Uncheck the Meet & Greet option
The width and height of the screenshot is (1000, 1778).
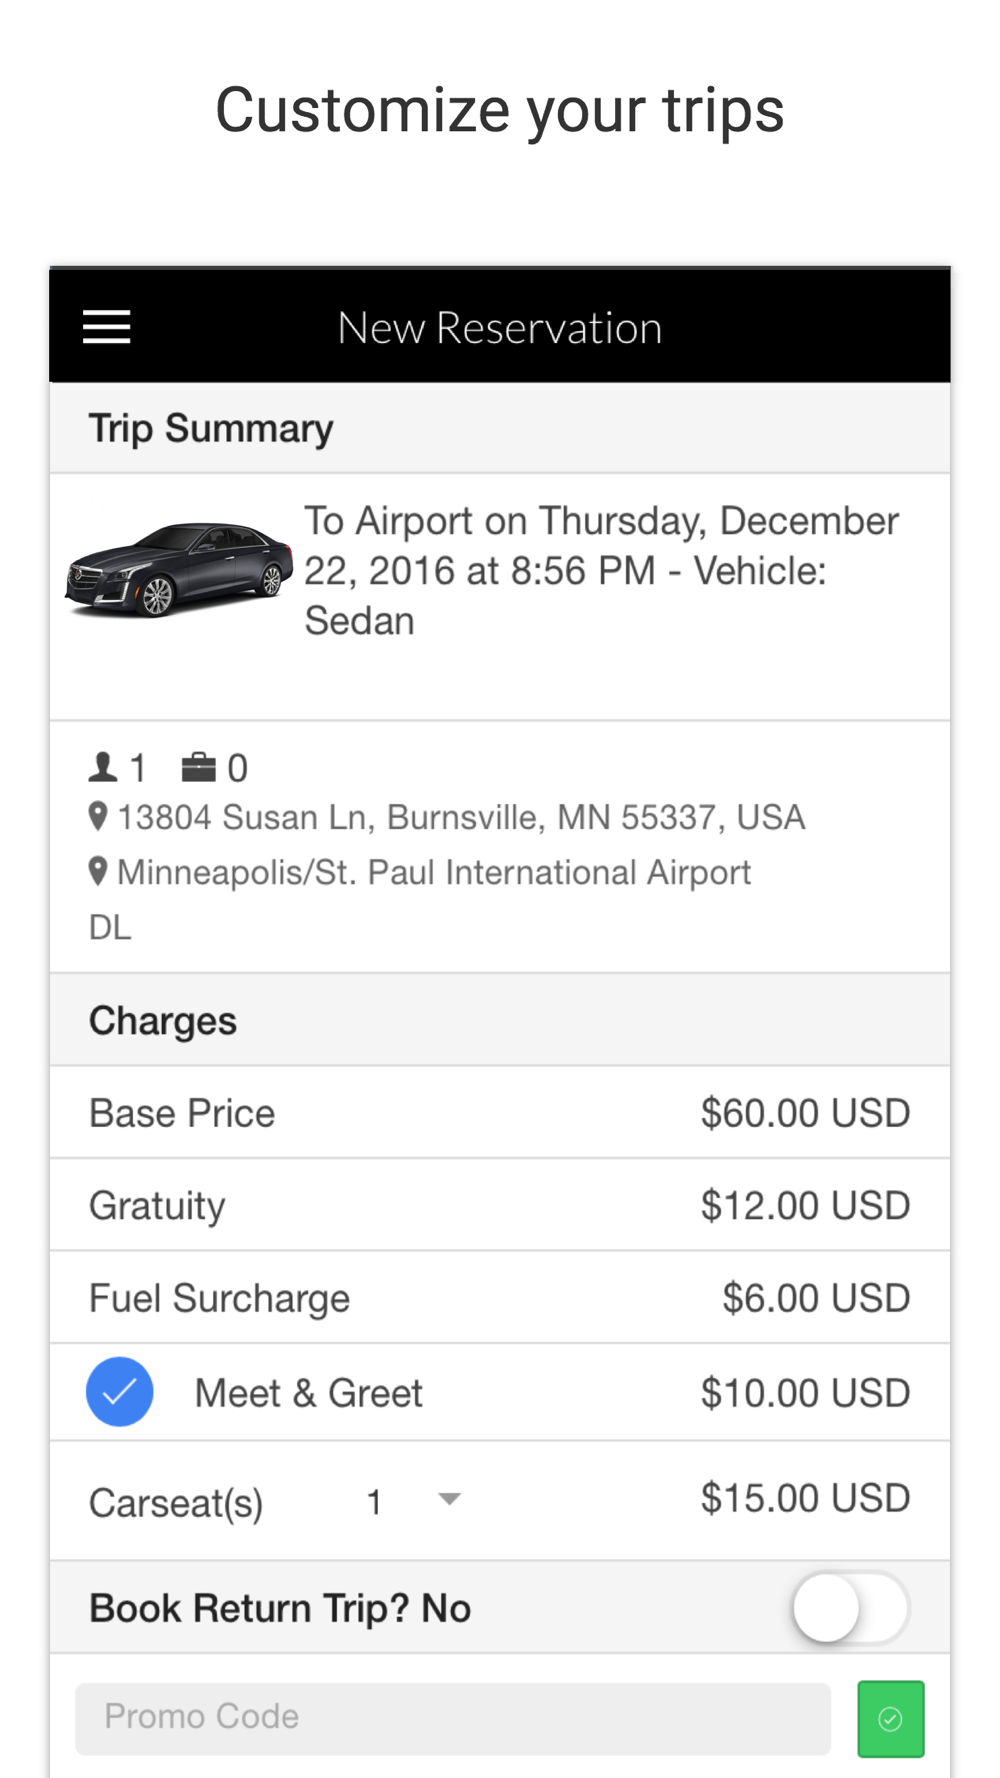(119, 1391)
